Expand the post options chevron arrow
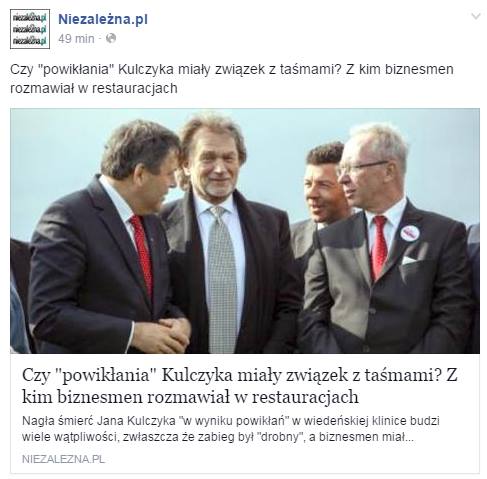Viewport: 487px width, 479px height. [476, 16]
